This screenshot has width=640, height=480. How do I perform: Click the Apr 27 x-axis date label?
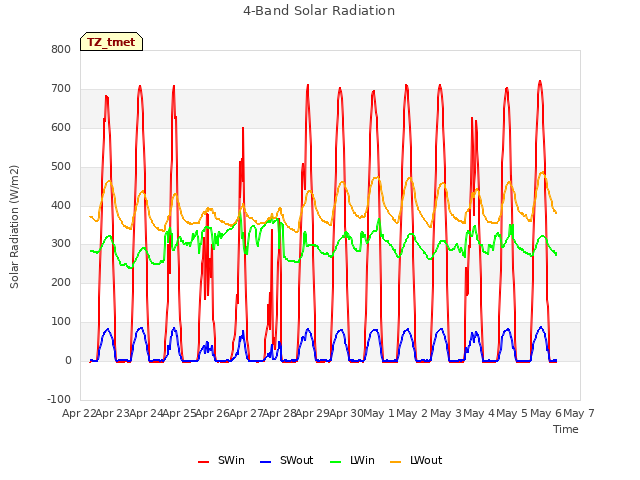pyautogui.click(x=246, y=413)
